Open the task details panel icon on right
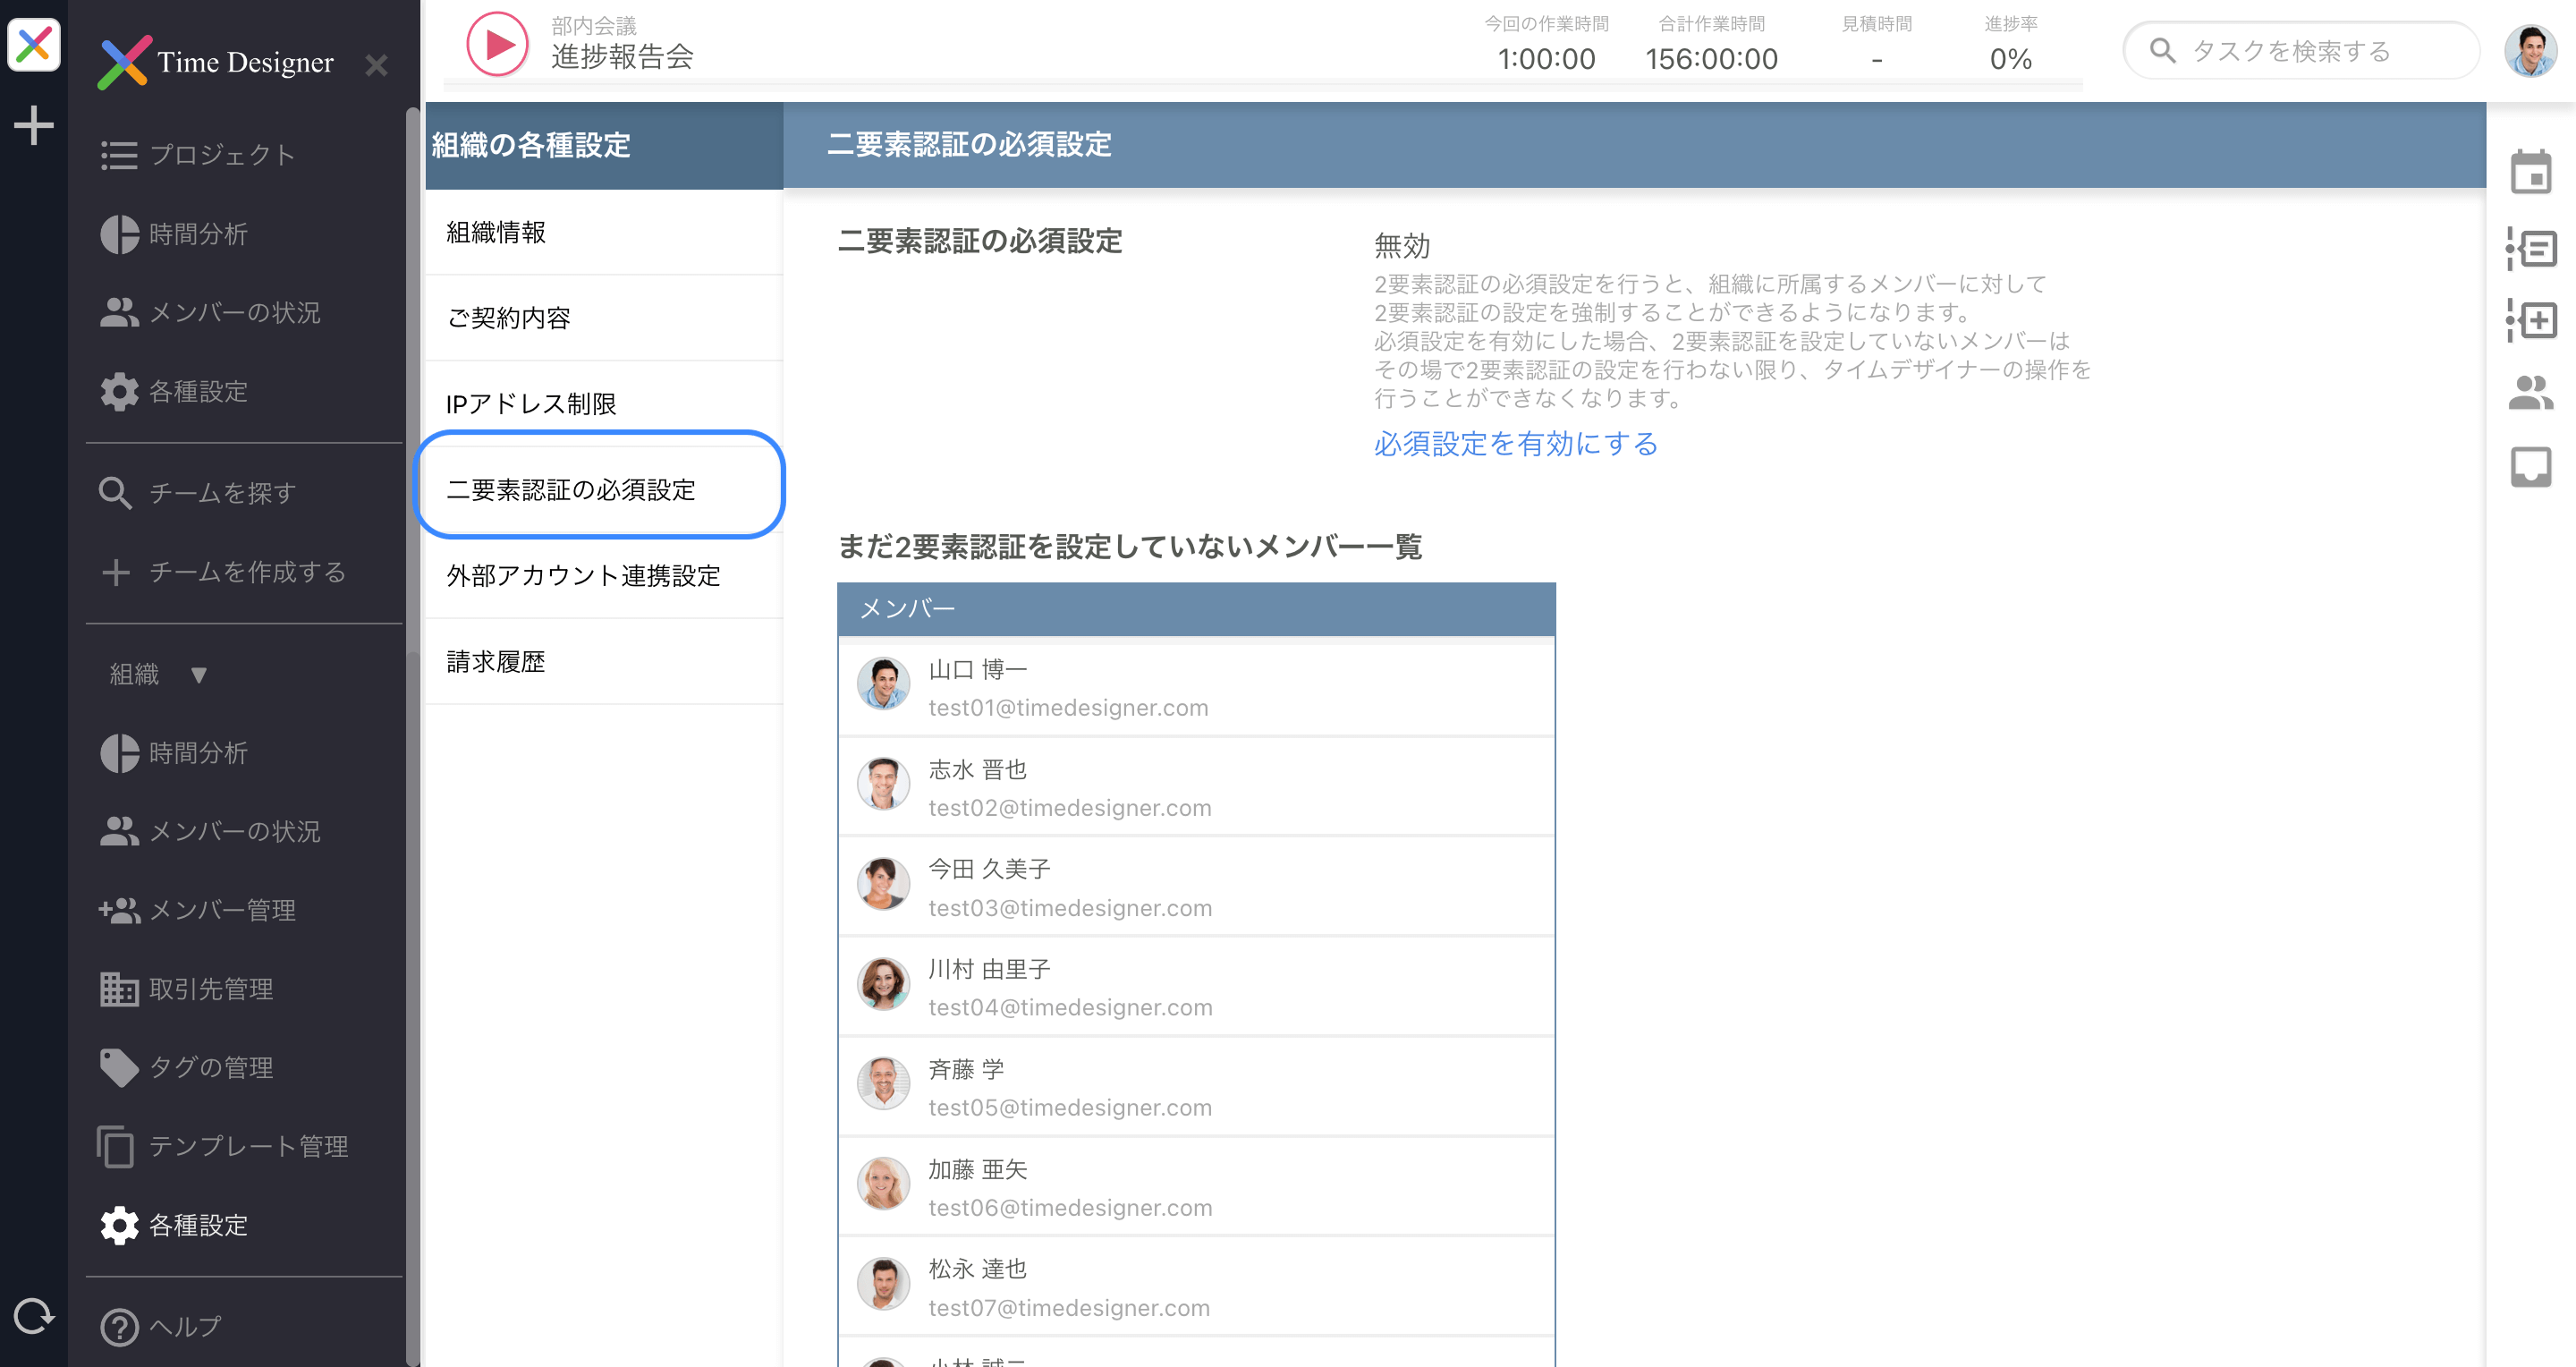 (2532, 250)
